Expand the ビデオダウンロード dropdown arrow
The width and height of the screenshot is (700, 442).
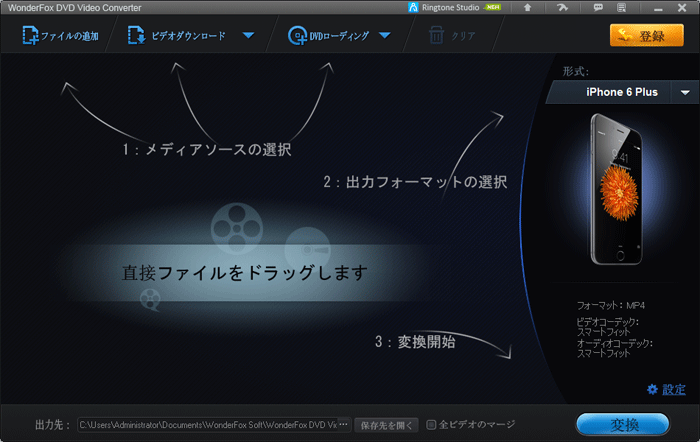[248, 35]
